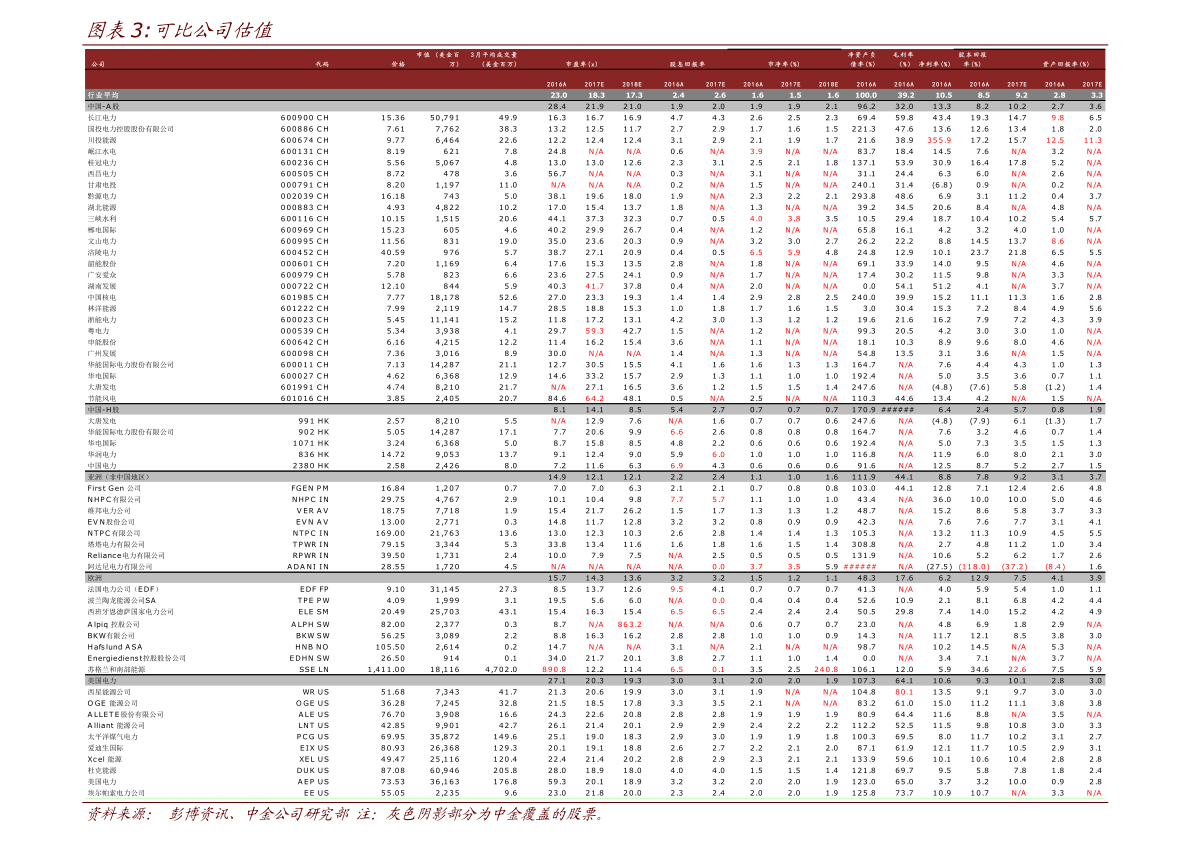
Task: Click the source note 资料来源 at bottom
Action: pyautogui.click(x=346, y=814)
